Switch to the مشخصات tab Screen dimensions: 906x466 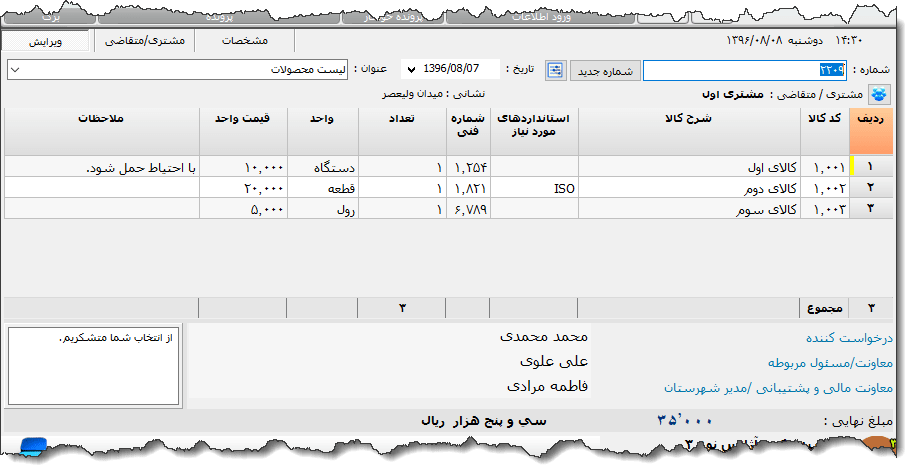point(245,41)
